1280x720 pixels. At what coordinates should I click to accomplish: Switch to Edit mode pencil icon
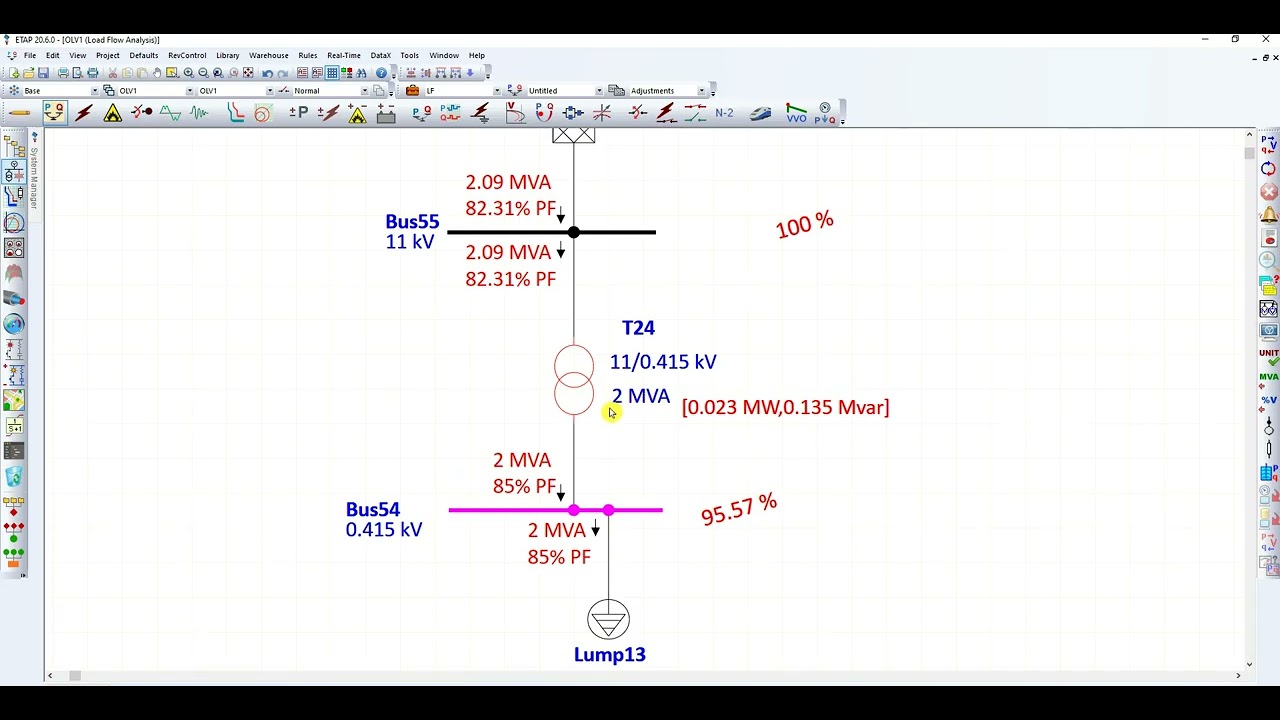point(19,113)
